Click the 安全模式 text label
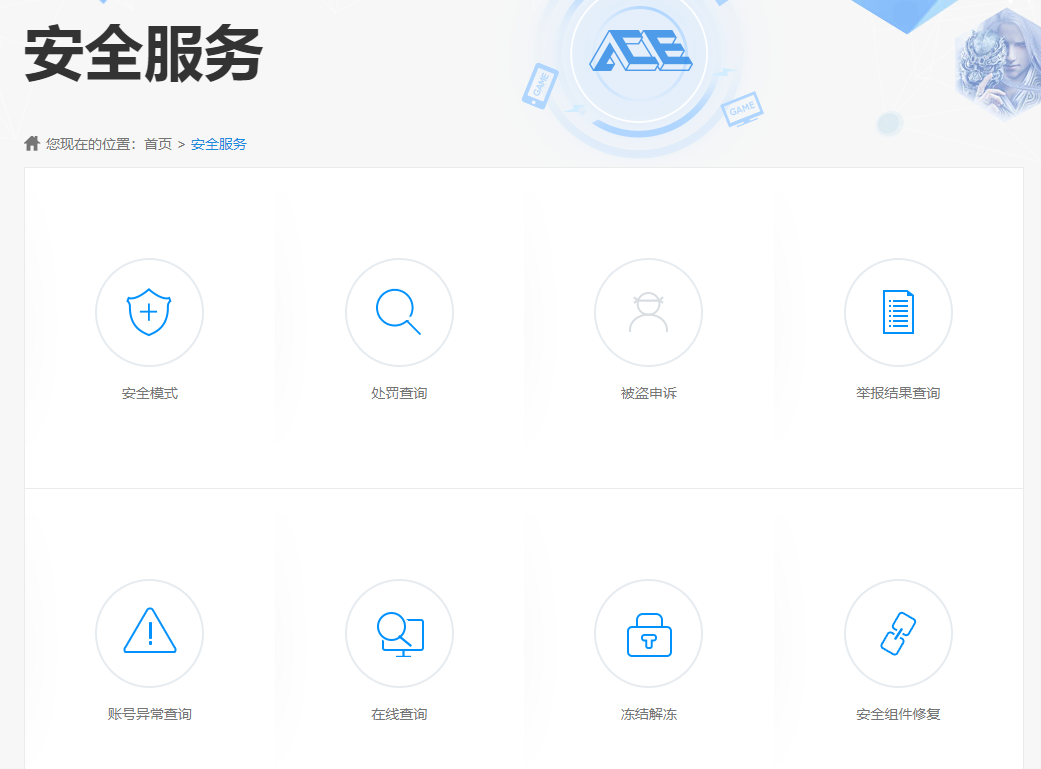This screenshot has height=769, width=1041. coord(149,392)
